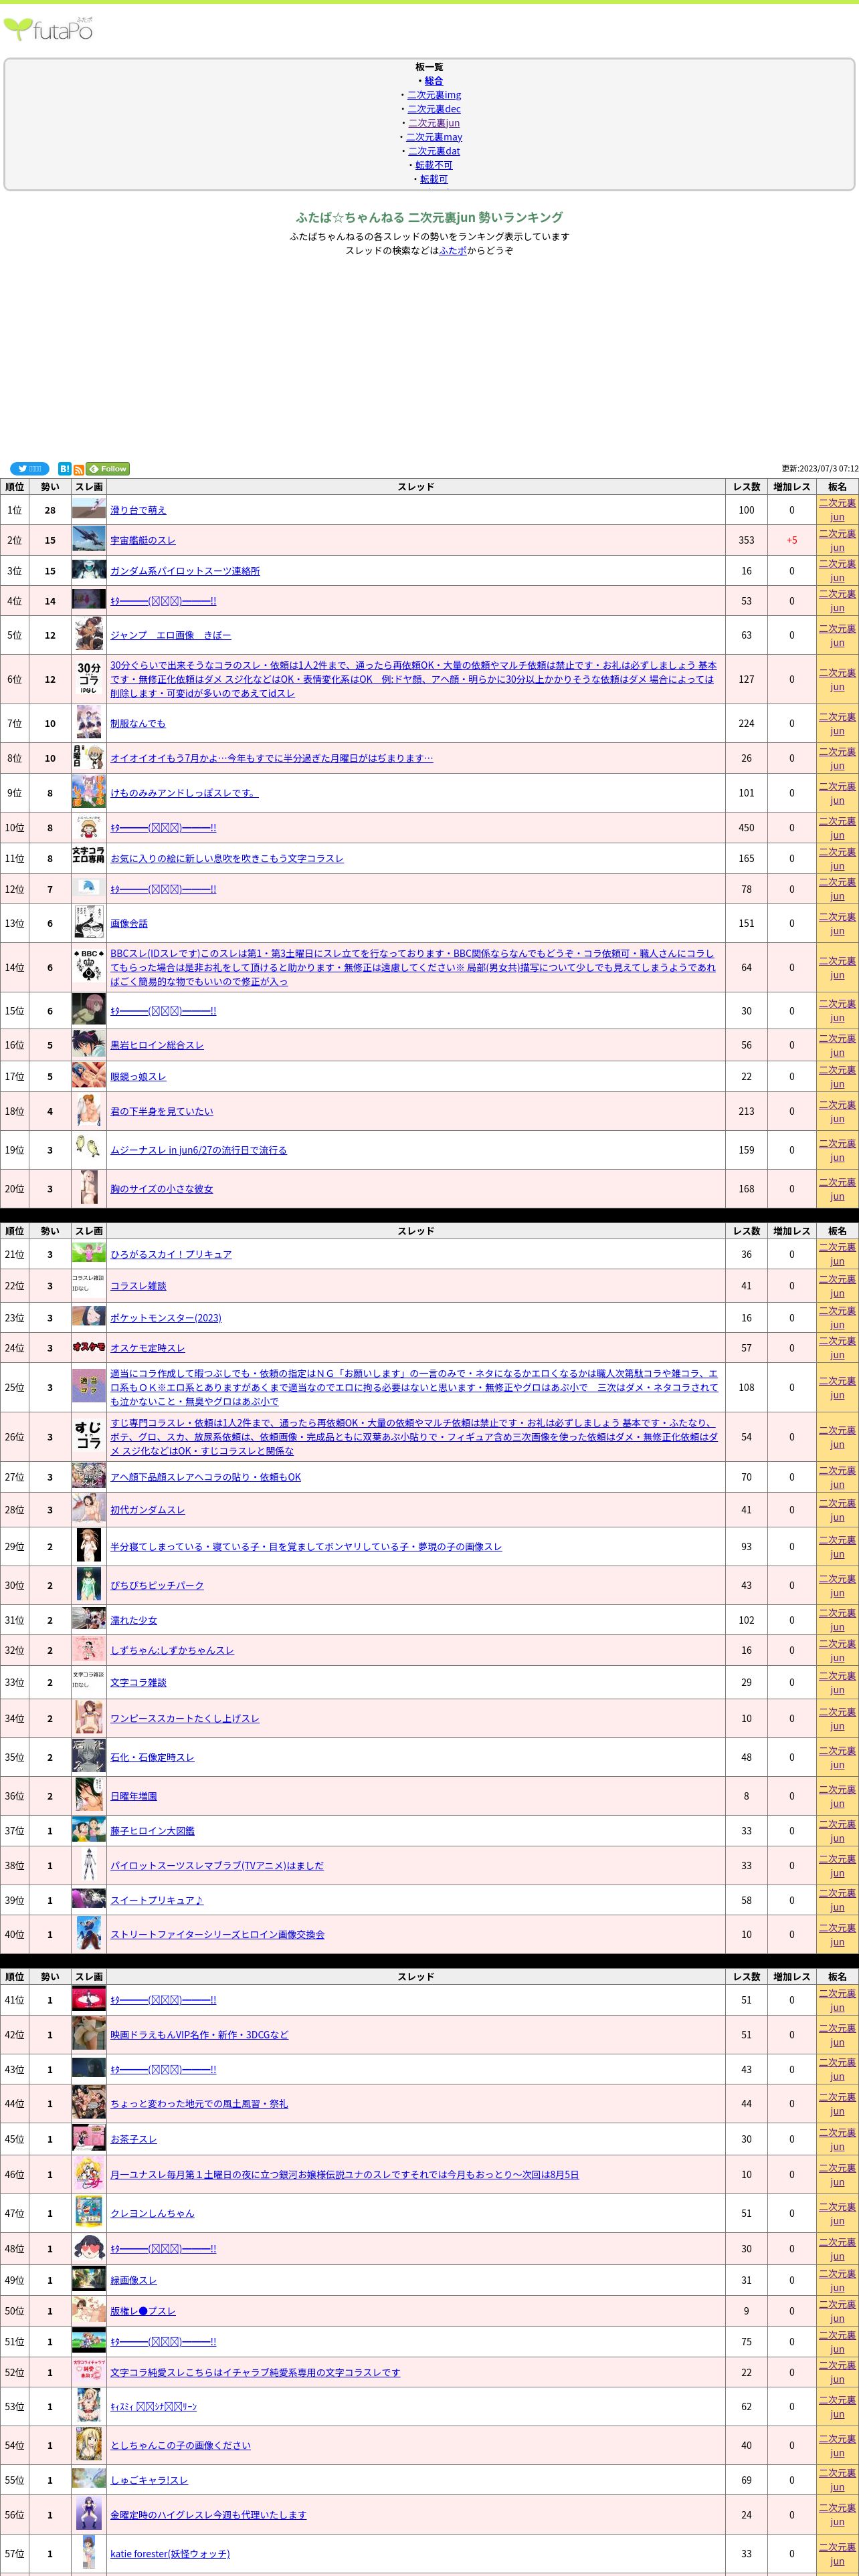Click the BBC spade thumbnail in rank 14
The image size is (859, 2576).
(x=89, y=966)
